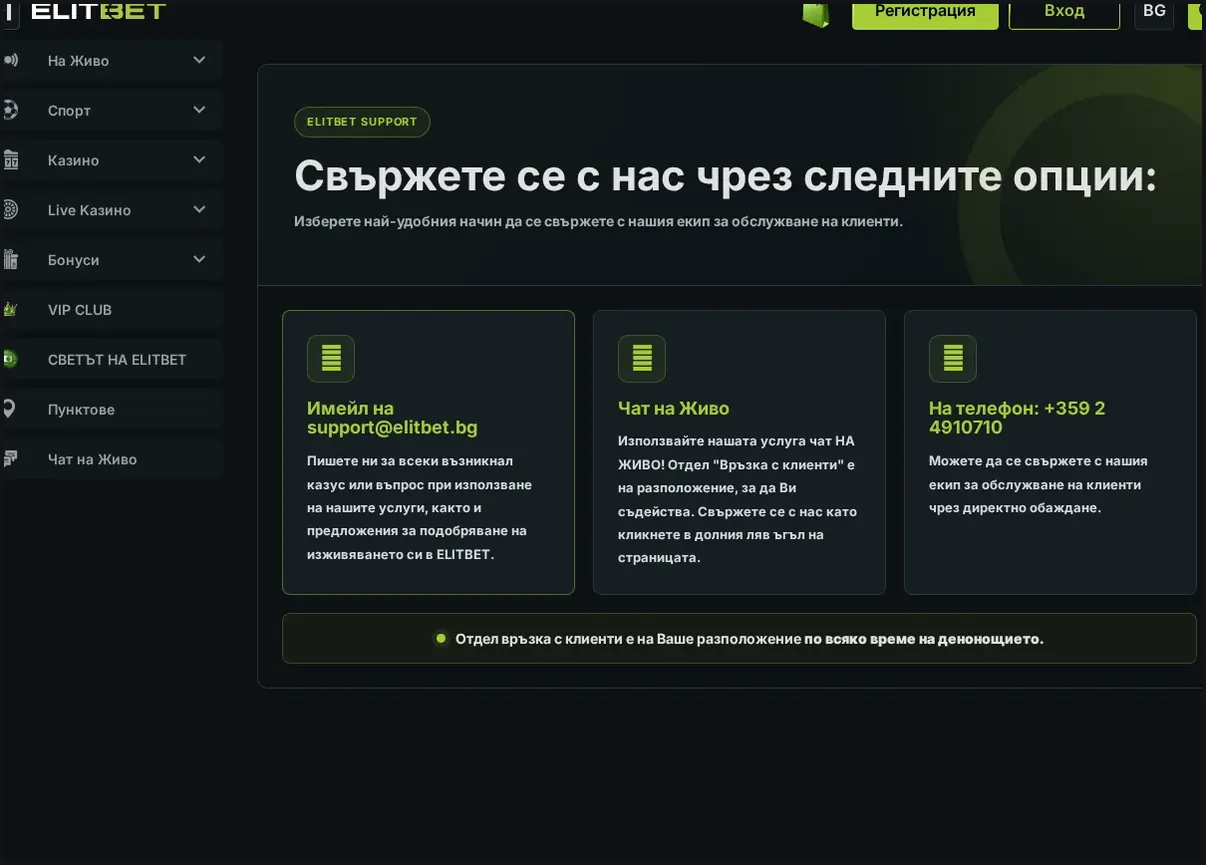Open the Спорт menu item

coord(111,110)
